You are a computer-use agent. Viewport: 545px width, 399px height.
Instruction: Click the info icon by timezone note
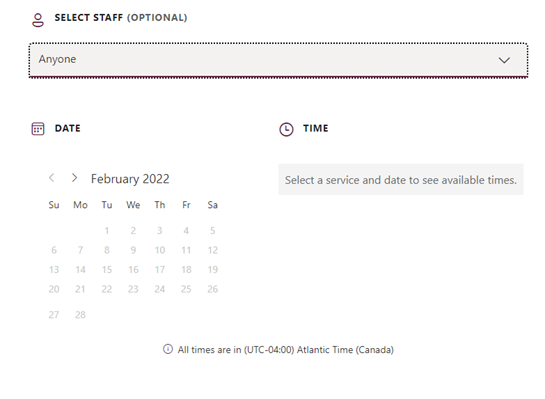pyautogui.click(x=168, y=349)
